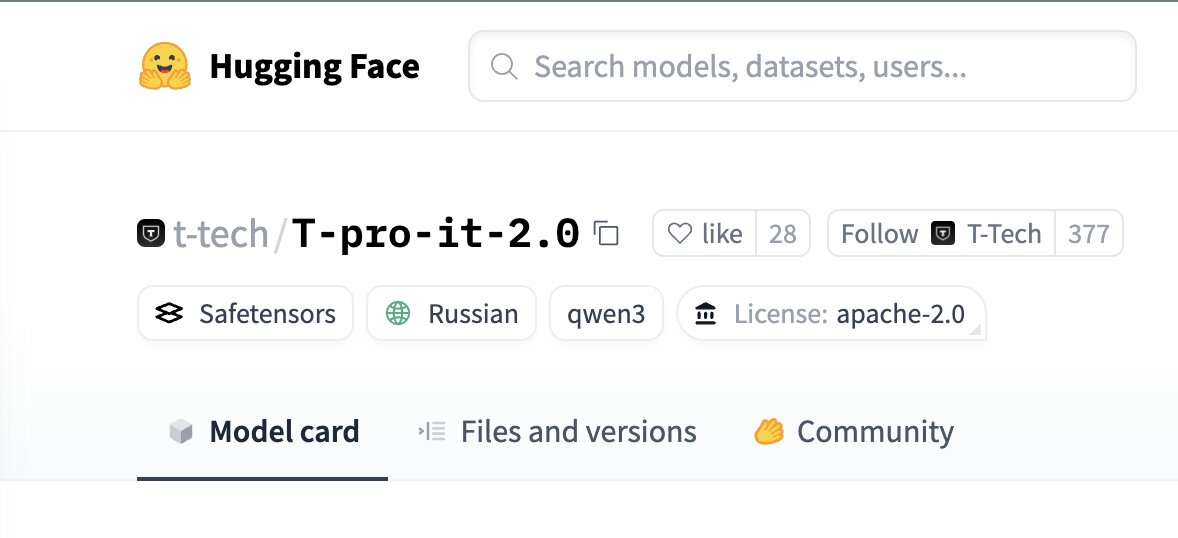Follow the T-Tech organization
1178x538 pixels.
click(941, 234)
